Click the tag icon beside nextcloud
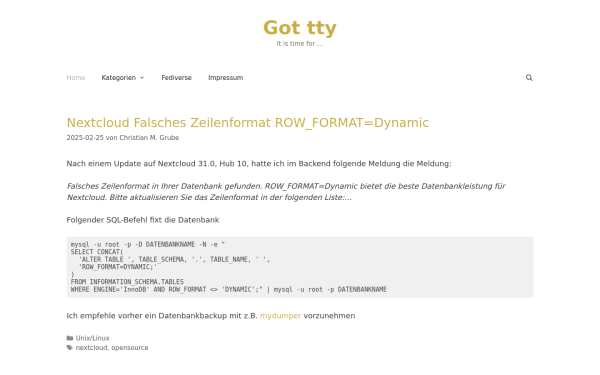Image resolution: width=600 pixels, height=375 pixels. (x=70, y=347)
